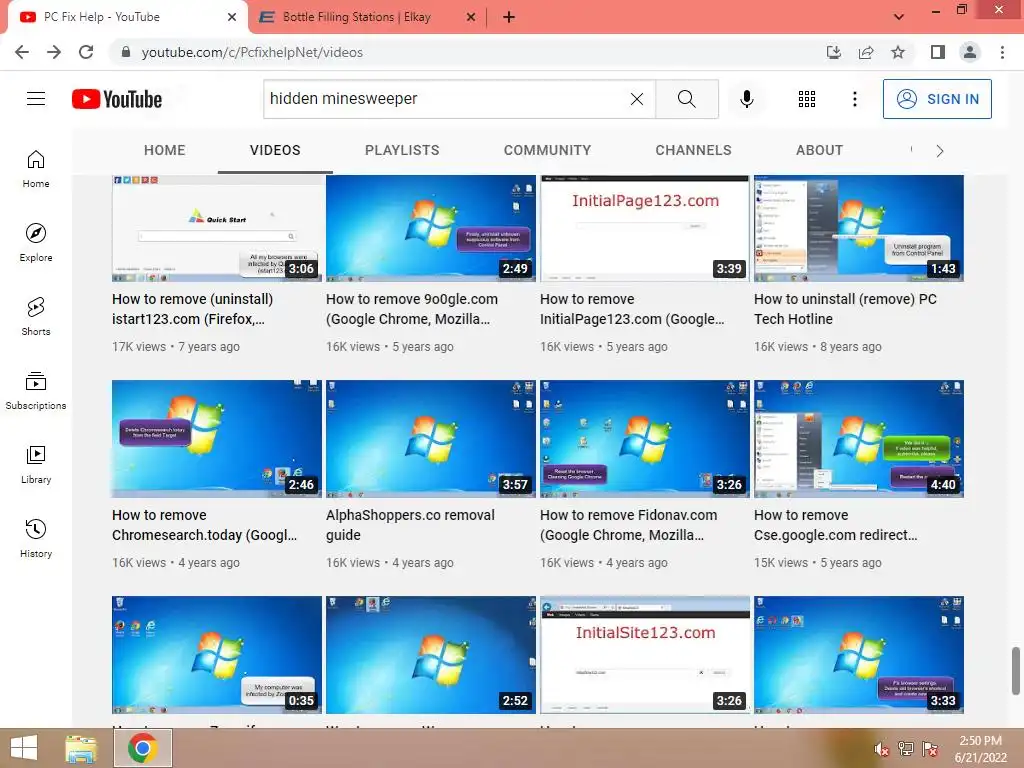Go forward with browser forward arrow

coord(54,52)
